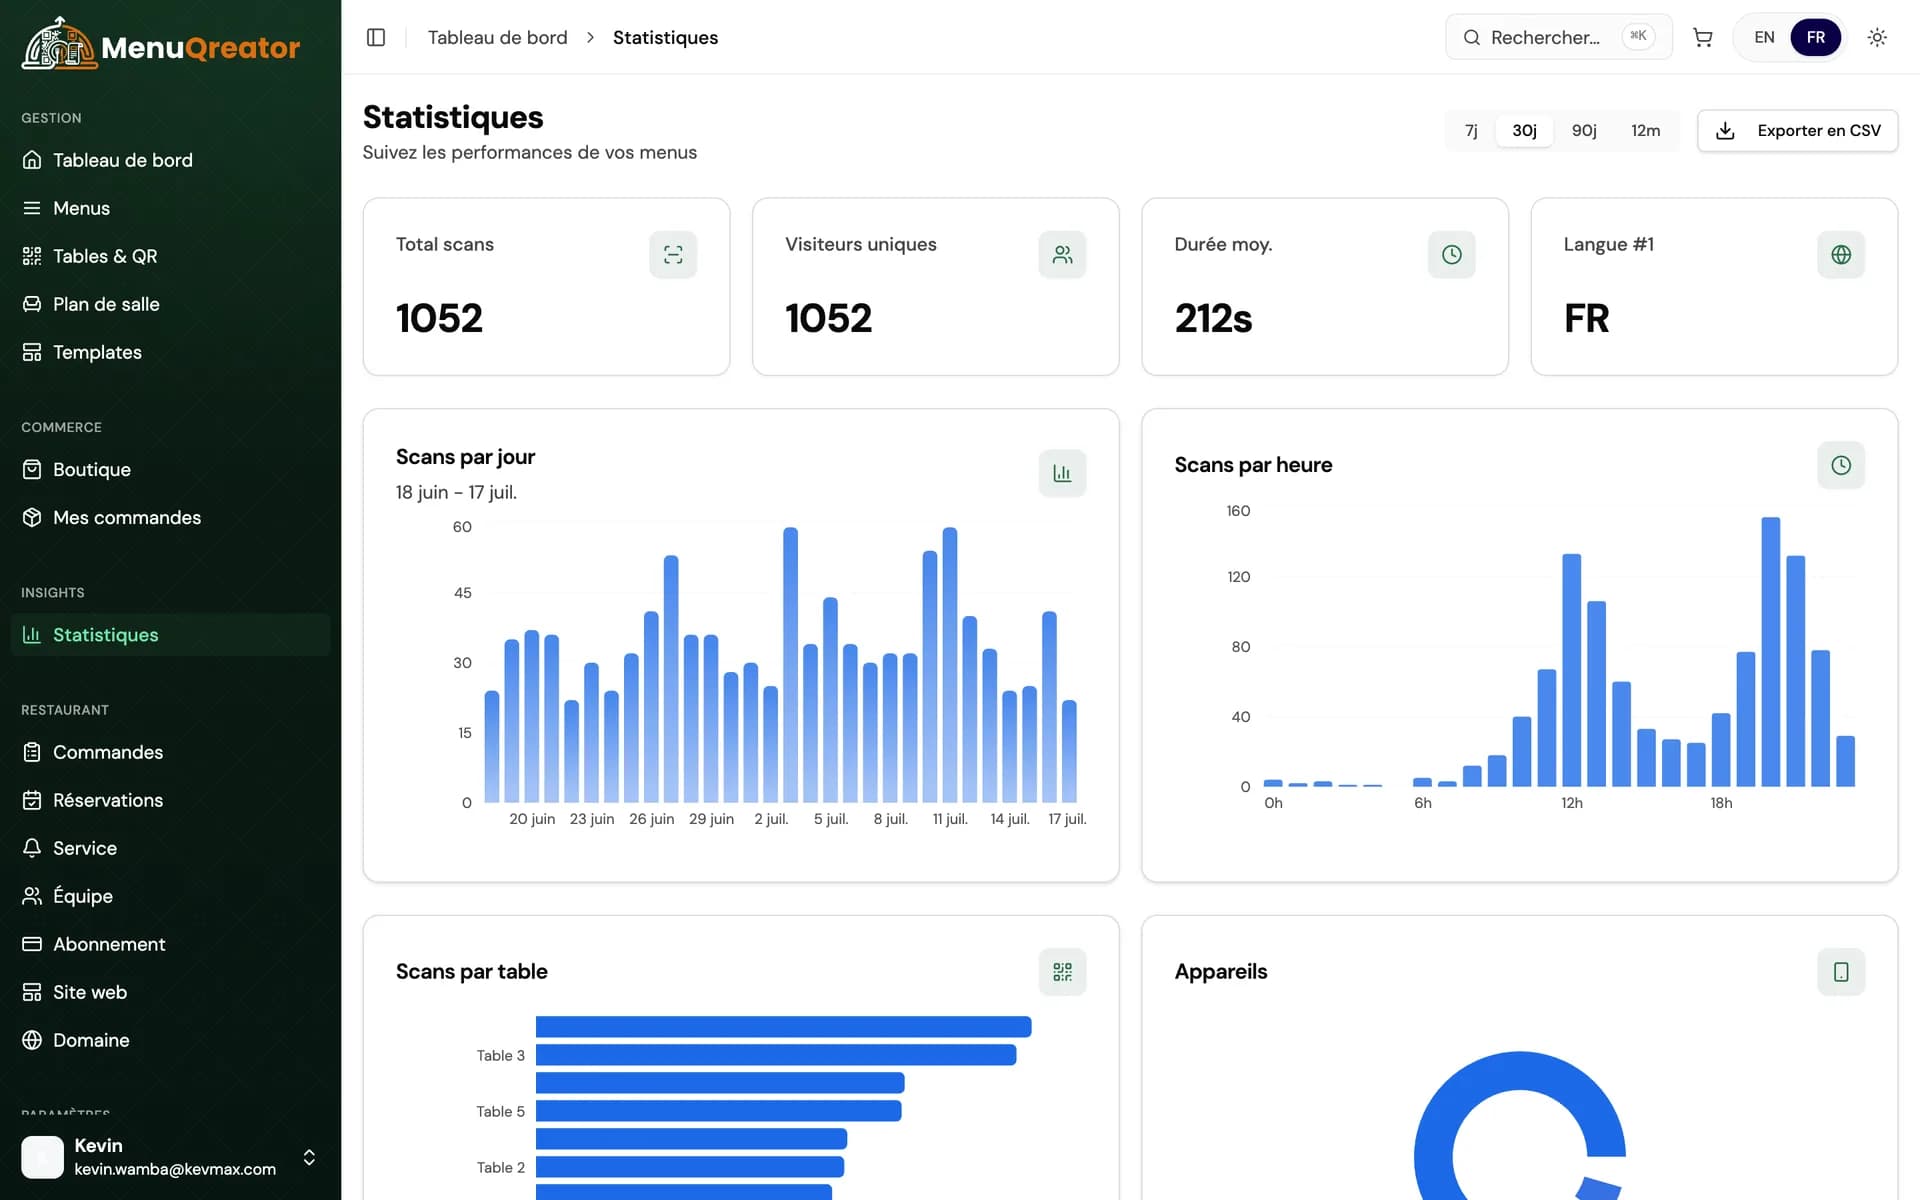The image size is (1920, 1200).
Task: Click the Scans par table QR icon
Action: (x=1062, y=972)
